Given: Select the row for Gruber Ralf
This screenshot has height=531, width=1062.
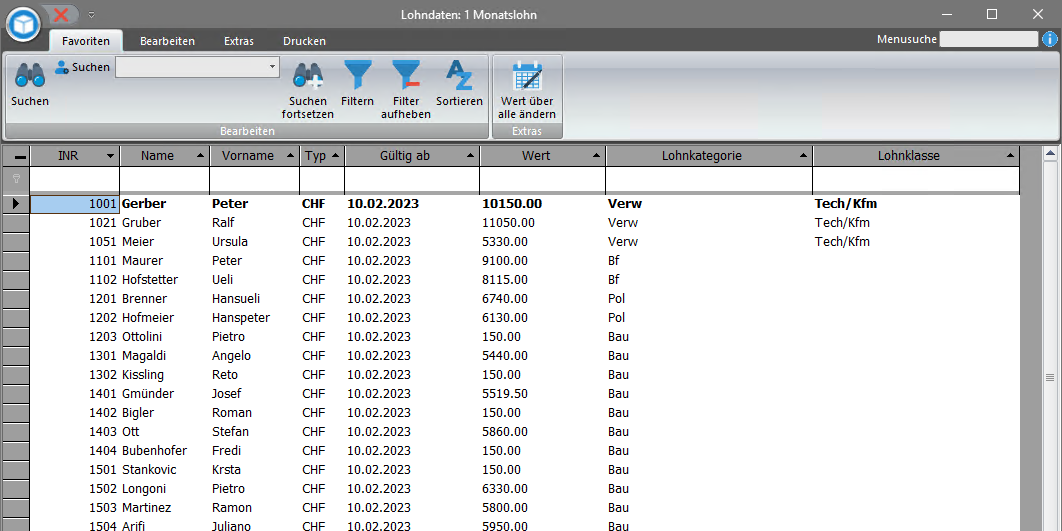Looking at the screenshot, I should point(140,223).
